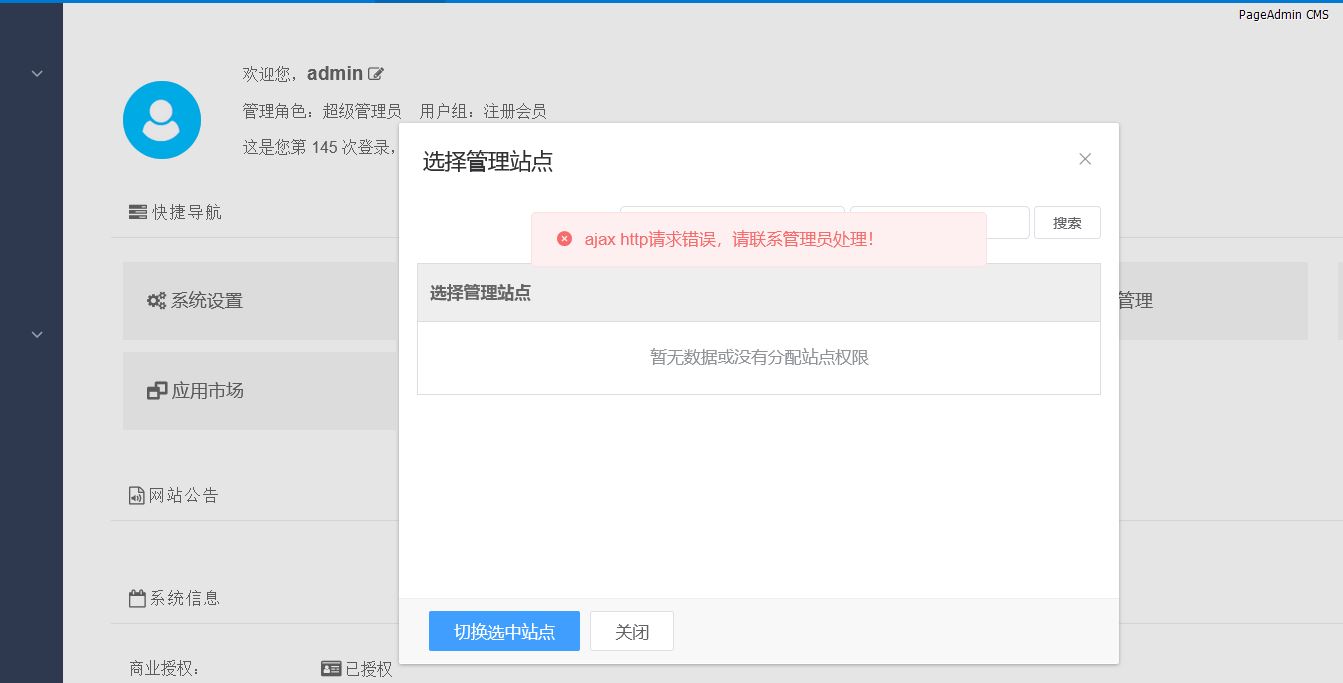Click the red error icon in the alert
The width and height of the screenshot is (1343, 683).
564,239
